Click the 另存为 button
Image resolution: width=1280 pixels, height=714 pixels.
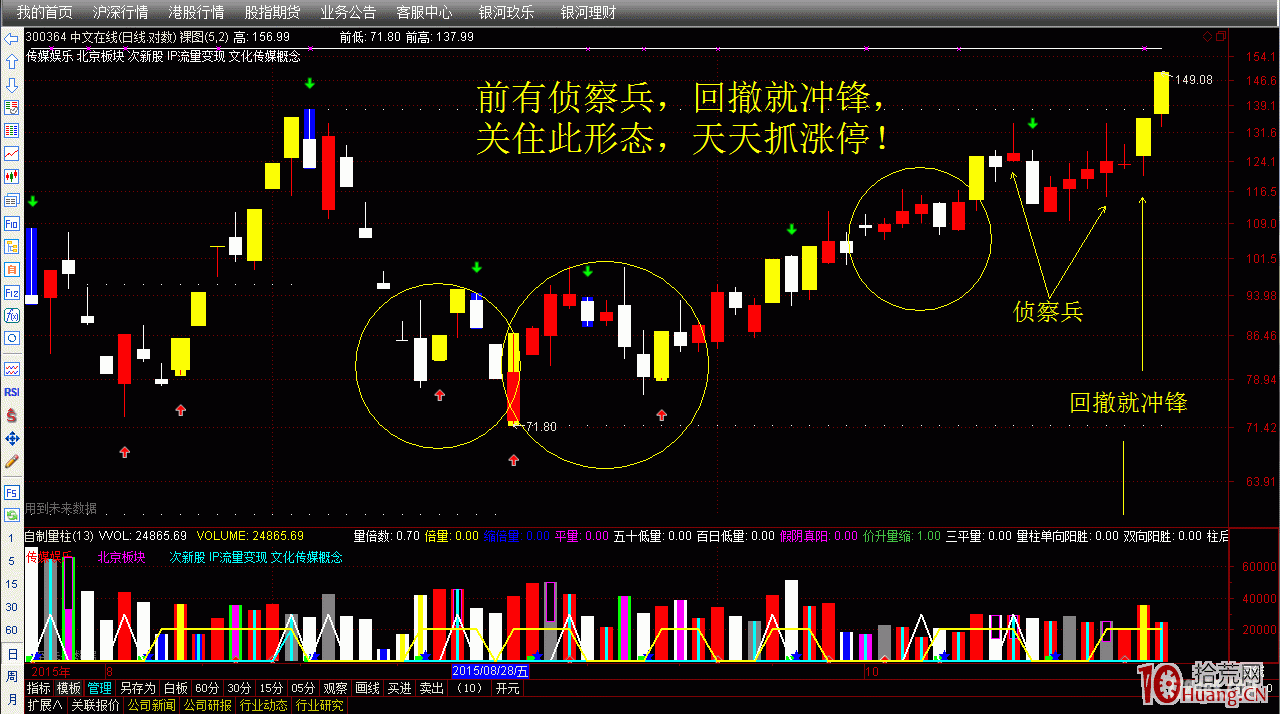[138, 688]
